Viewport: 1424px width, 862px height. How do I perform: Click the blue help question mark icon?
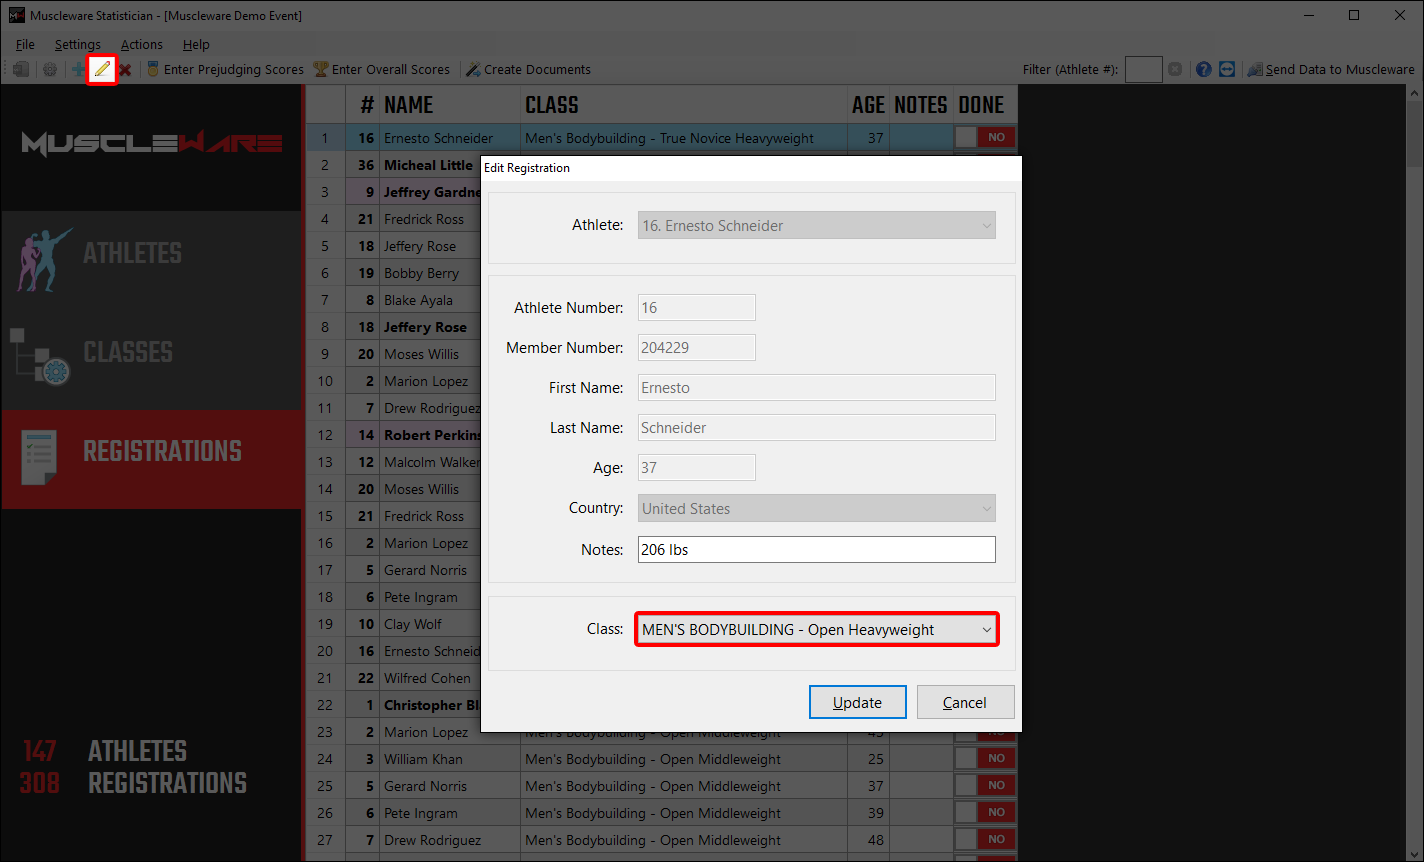click(x=1203, y=69)
